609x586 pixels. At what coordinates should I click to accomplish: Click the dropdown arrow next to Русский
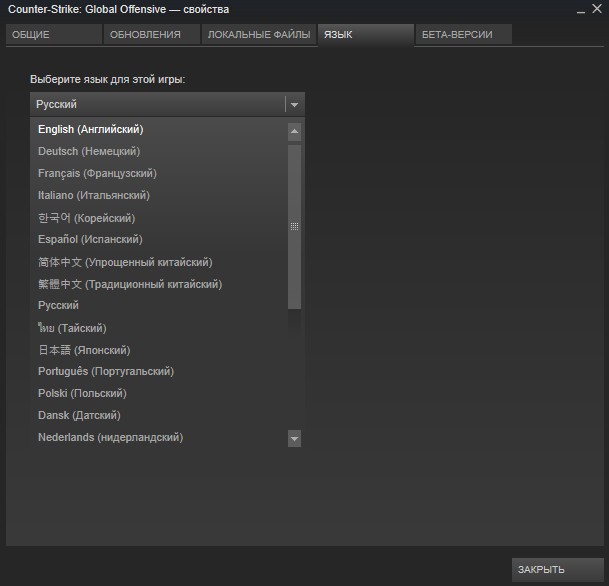(294, 104)
